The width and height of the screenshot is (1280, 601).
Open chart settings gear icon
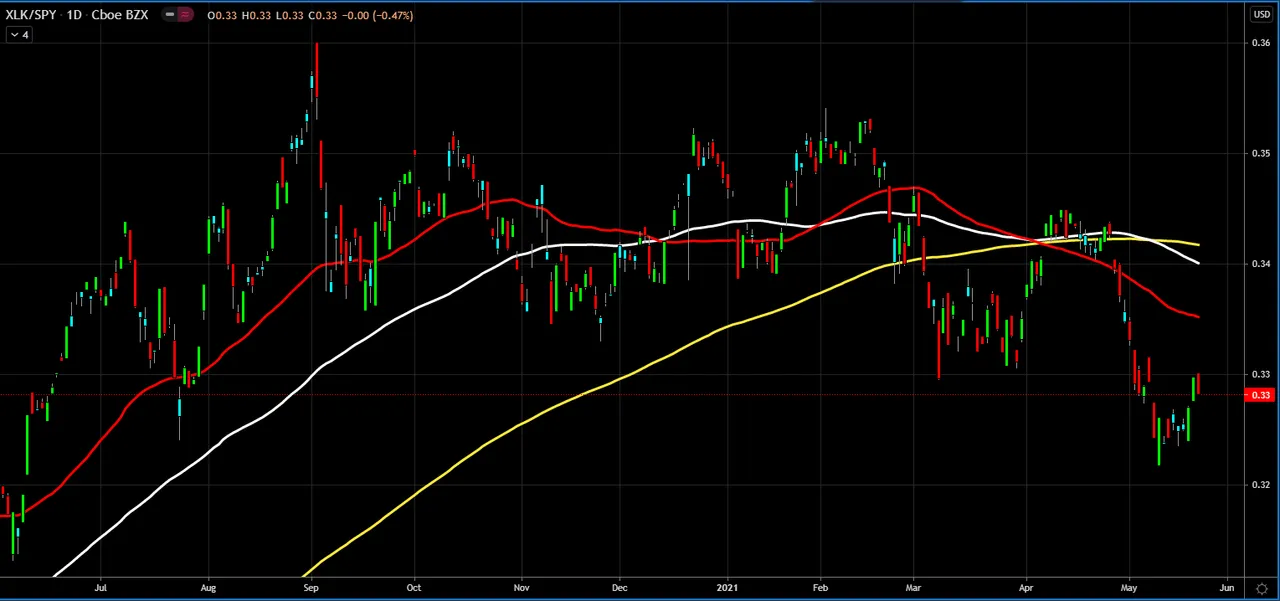(1264, 588)
